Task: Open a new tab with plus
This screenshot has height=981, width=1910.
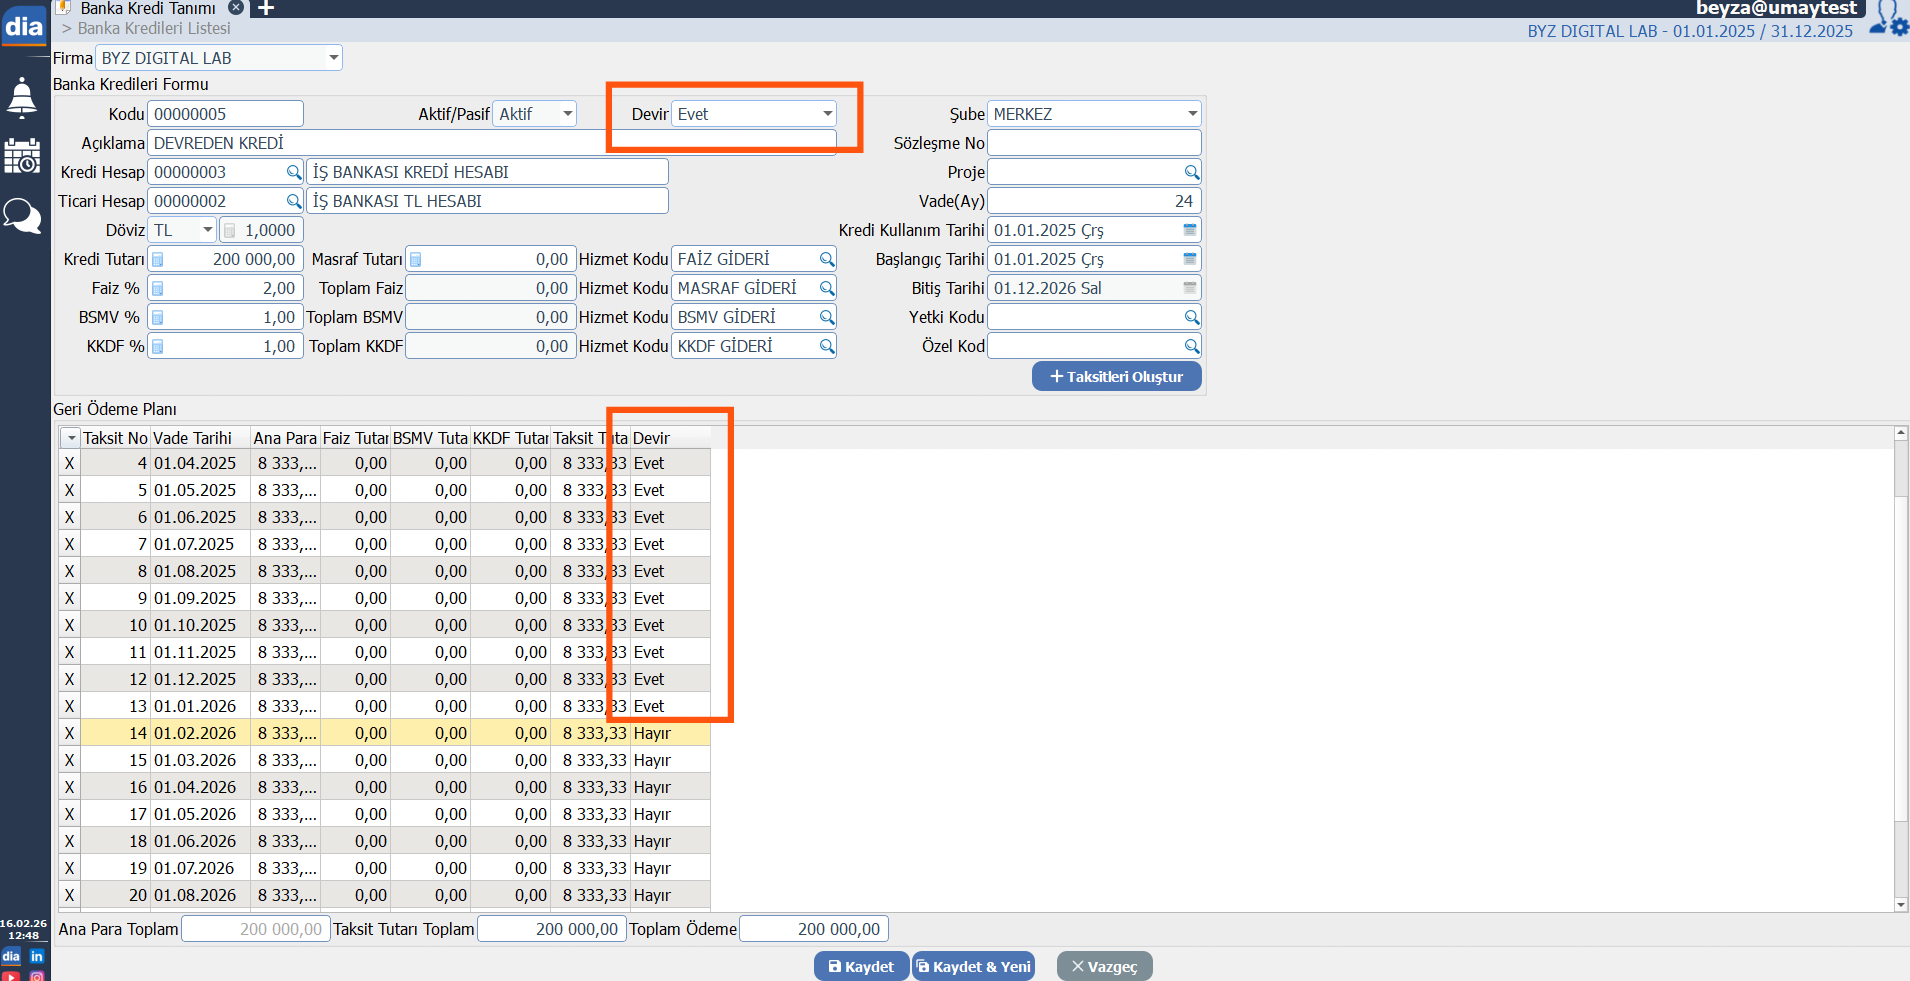Action: click(266, 8)
